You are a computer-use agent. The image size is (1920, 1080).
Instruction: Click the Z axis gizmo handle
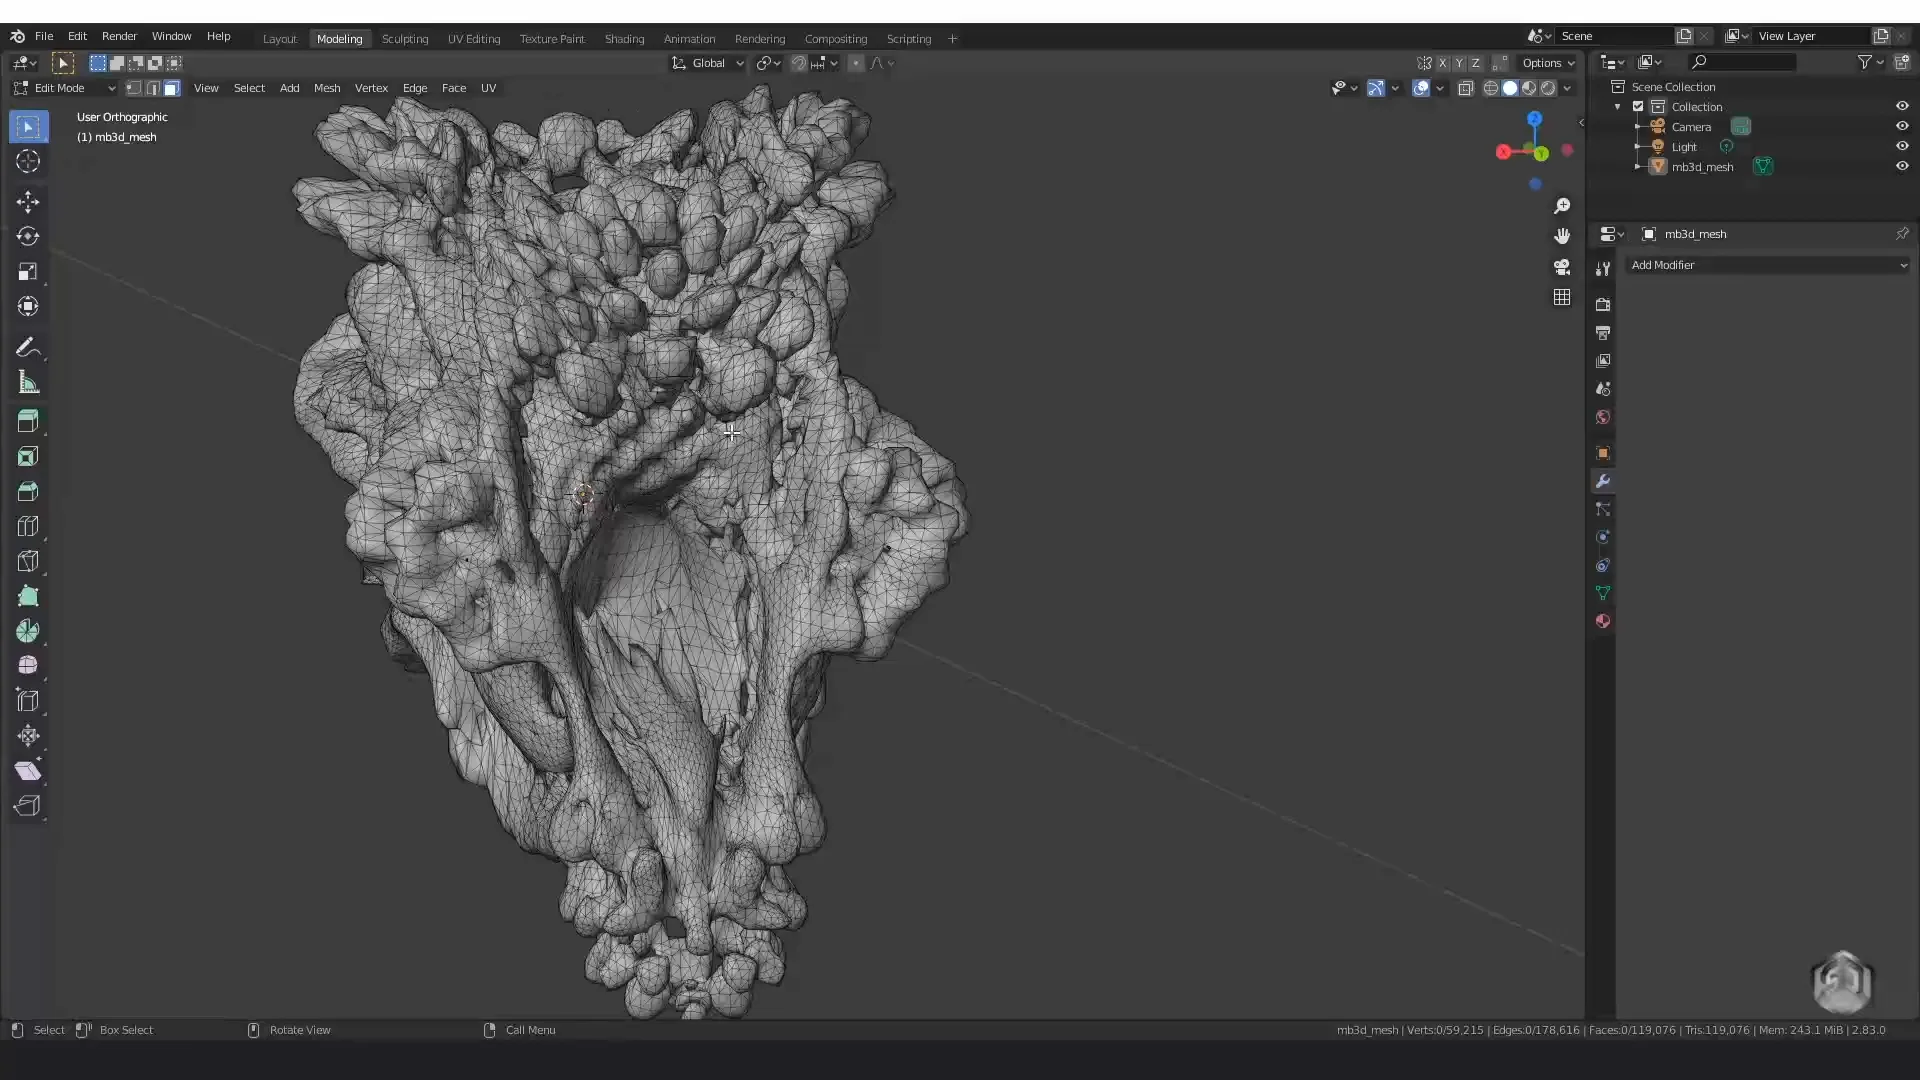(1534, 118)
